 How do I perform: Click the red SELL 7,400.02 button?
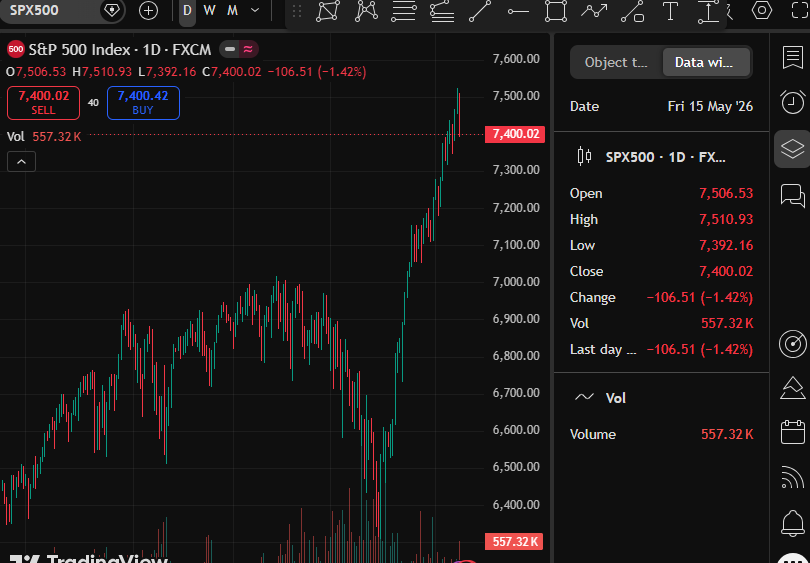pyautogui.click(x=43, y=103)
